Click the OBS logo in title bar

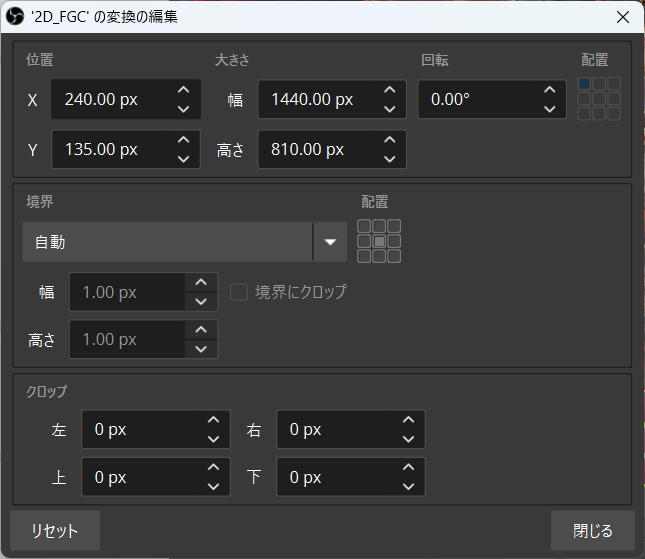pyautogui.click(x=15, y=17)
